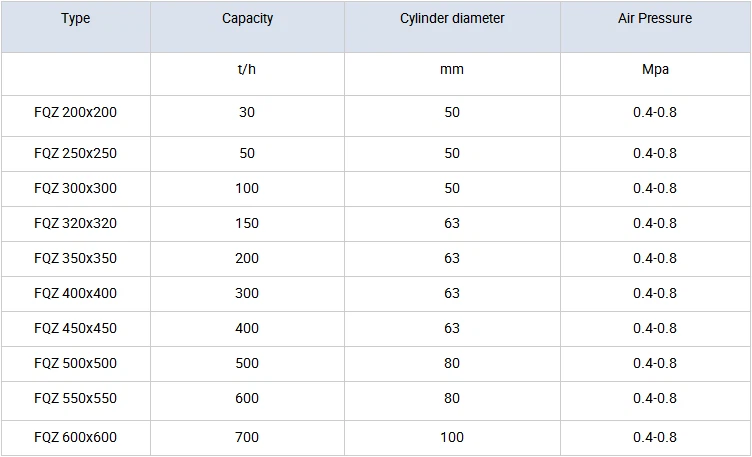Screen dimensions: 752x457
Task: Select the FQZ 550x550 type cell
Action: pyautogui.click(x=75, y=398)
